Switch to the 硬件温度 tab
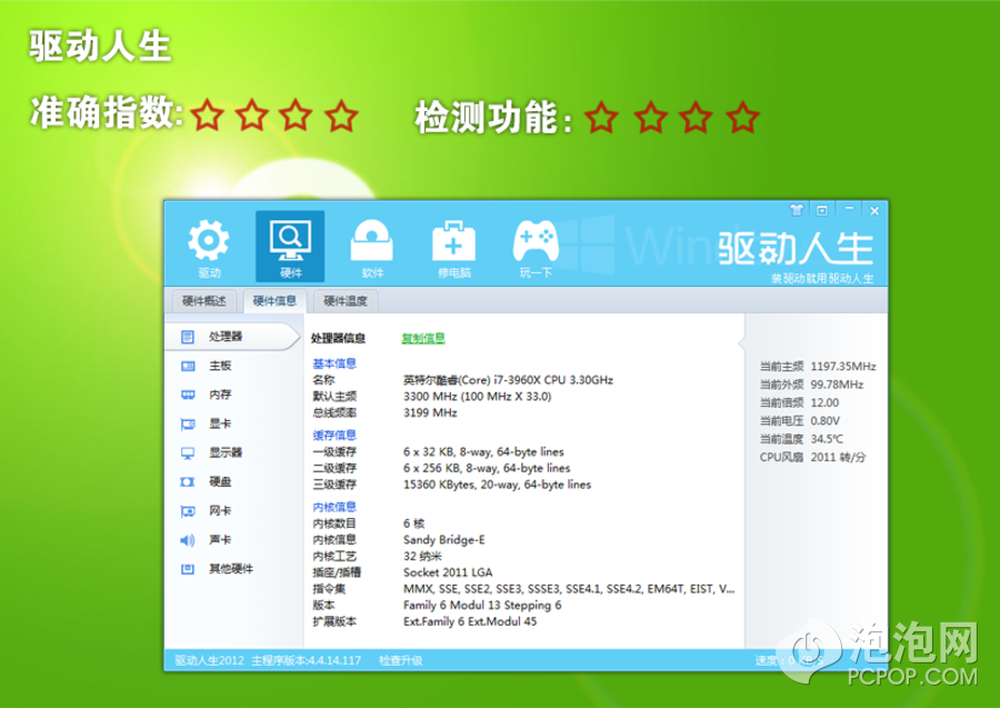1000x708 pixels. coord(346,301)
